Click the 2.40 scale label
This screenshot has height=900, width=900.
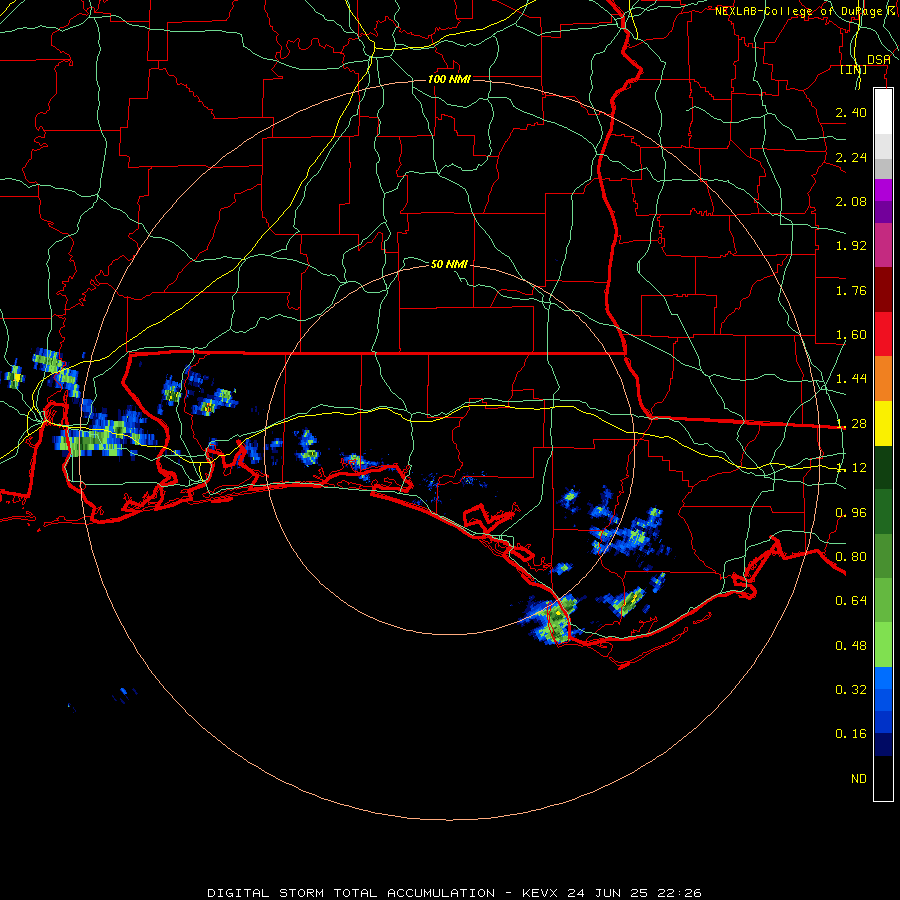(x=851, y=112)
